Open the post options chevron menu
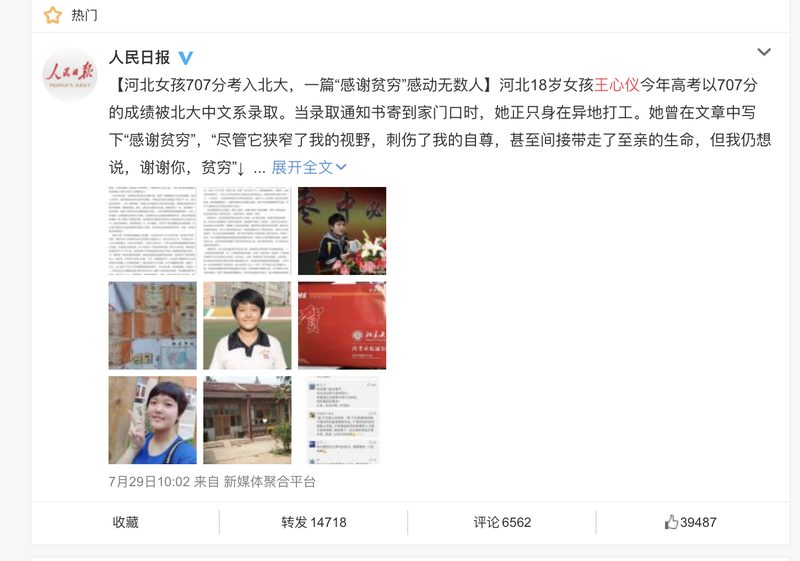 coord(764,52)
